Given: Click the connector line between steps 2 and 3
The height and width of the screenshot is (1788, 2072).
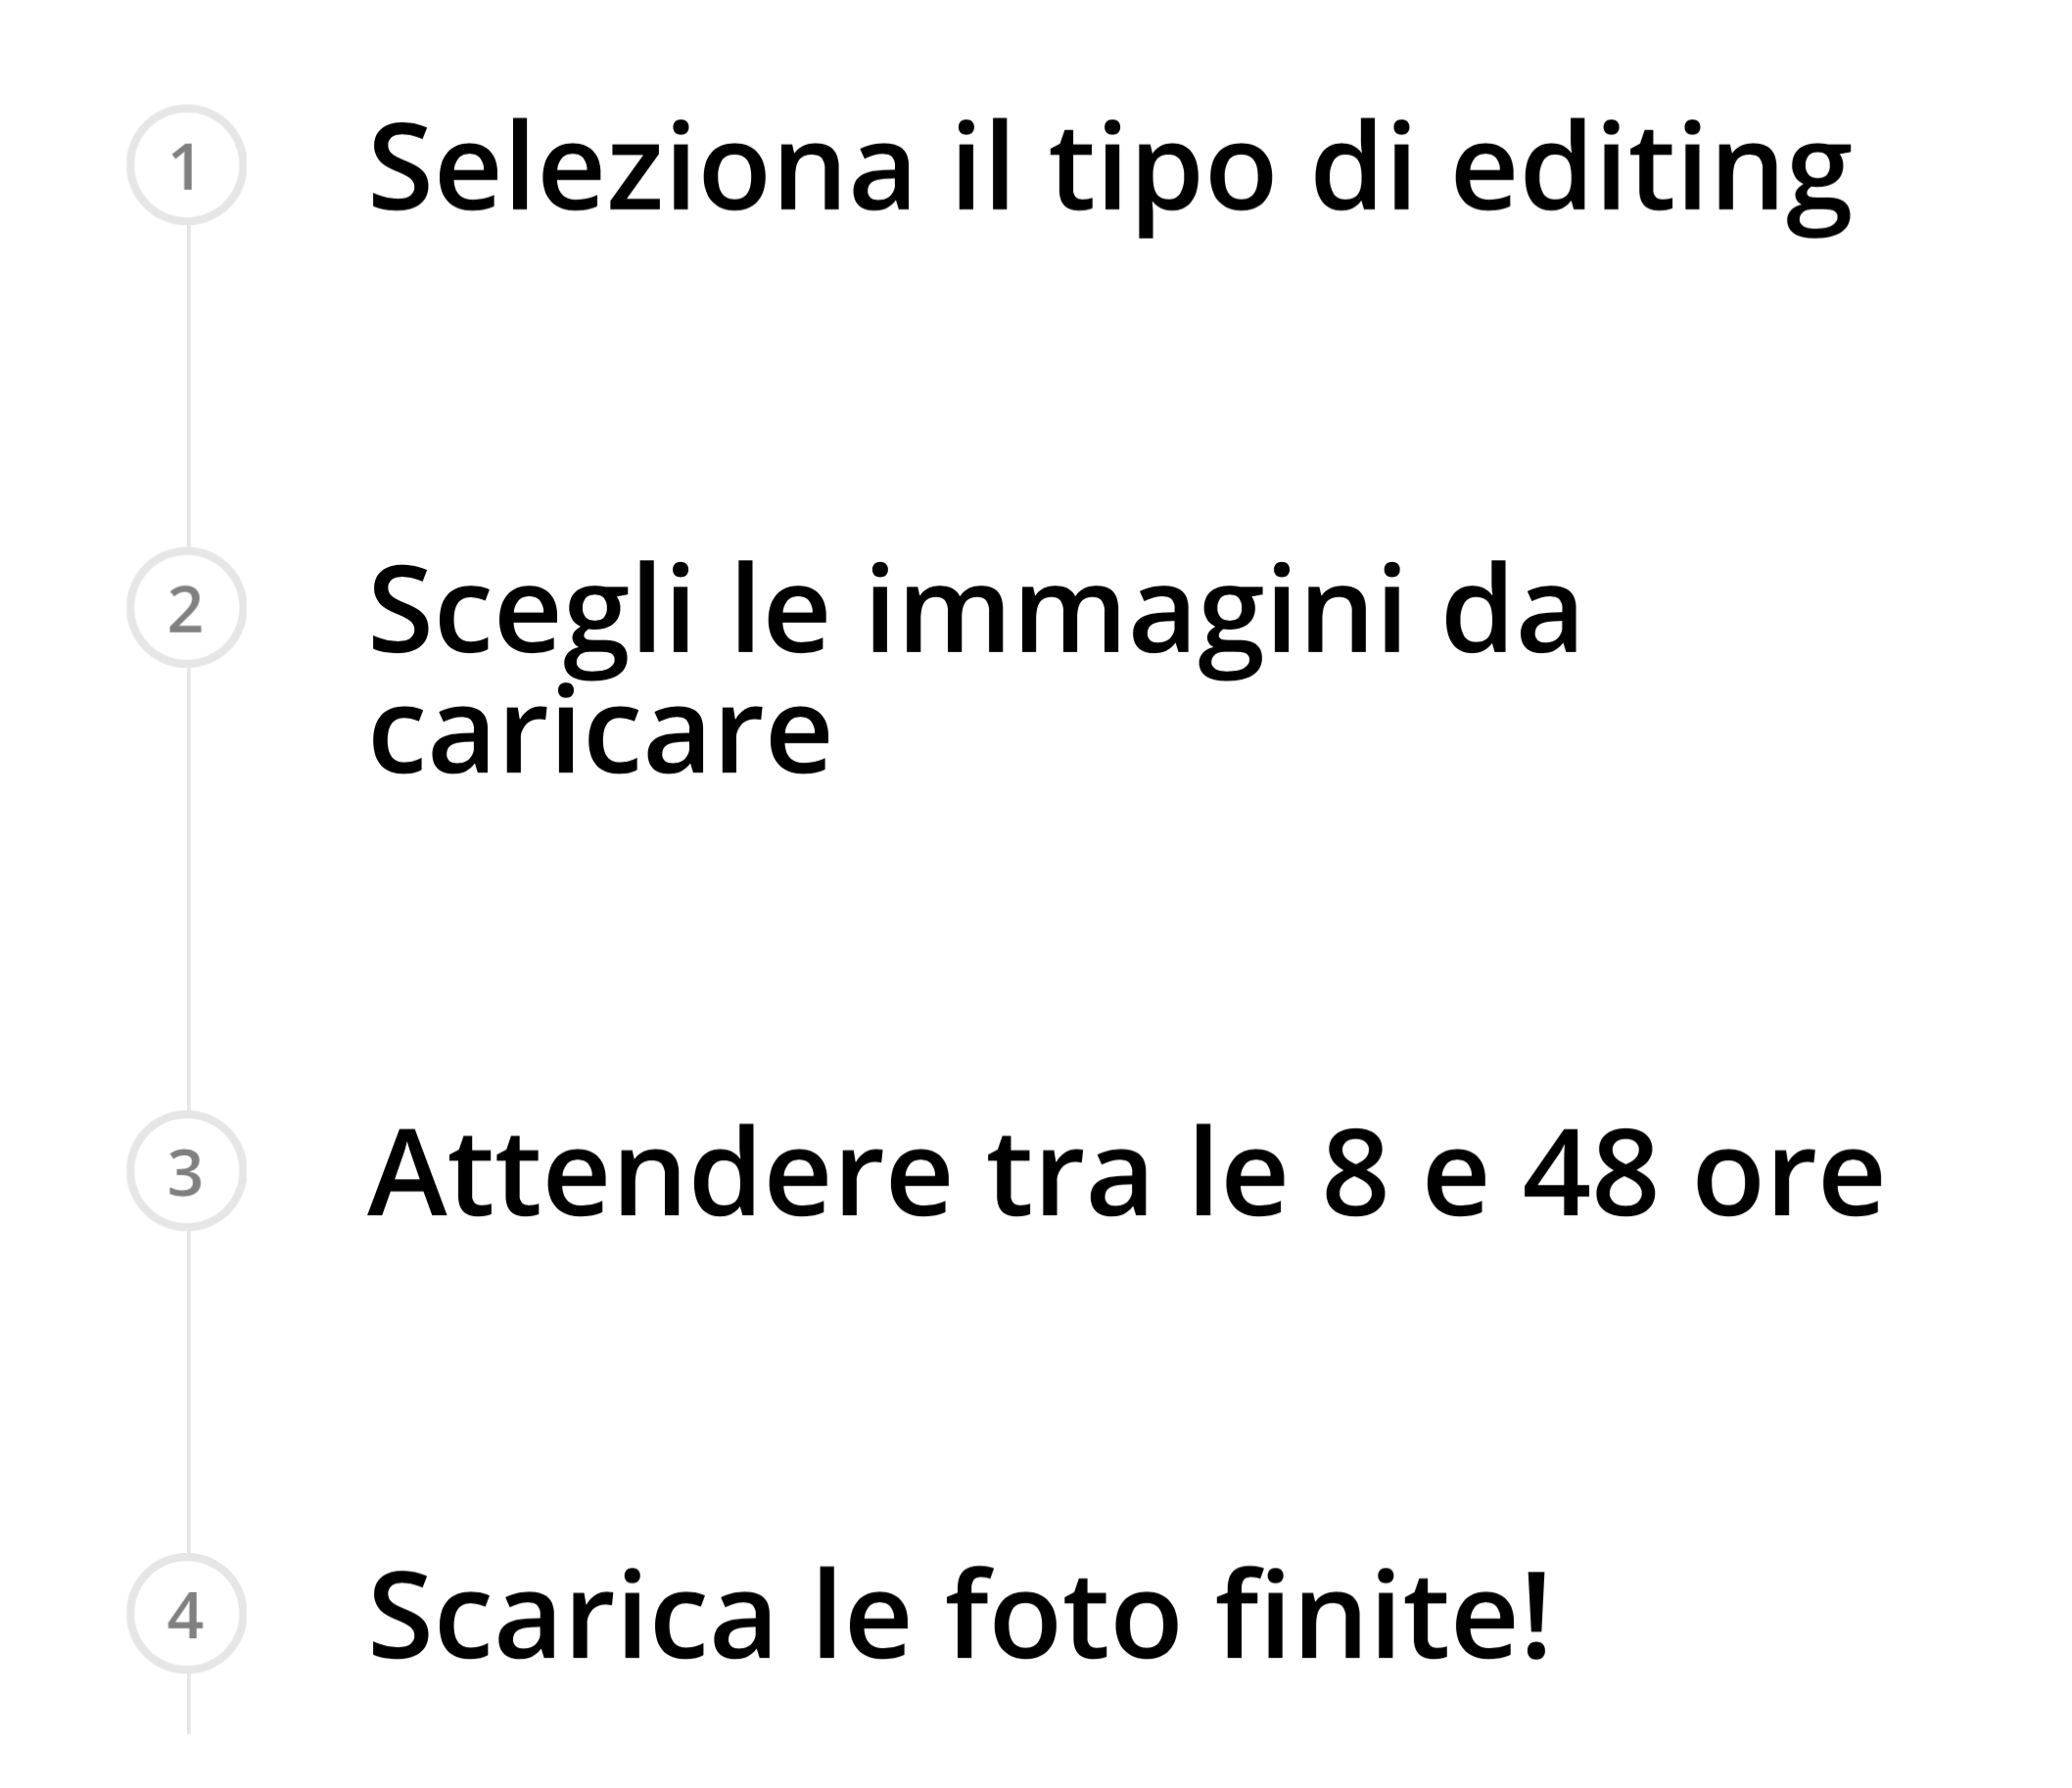Looking at the screenshot, I should pos(188,888).
